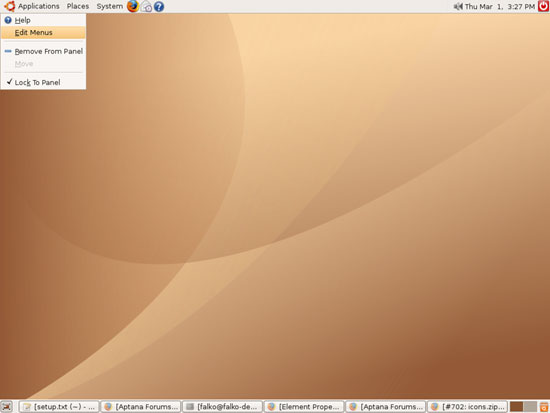Open the volume control speaker icon
The width and height of the screenshot is (550, 413).
click(x=458, y=6)
